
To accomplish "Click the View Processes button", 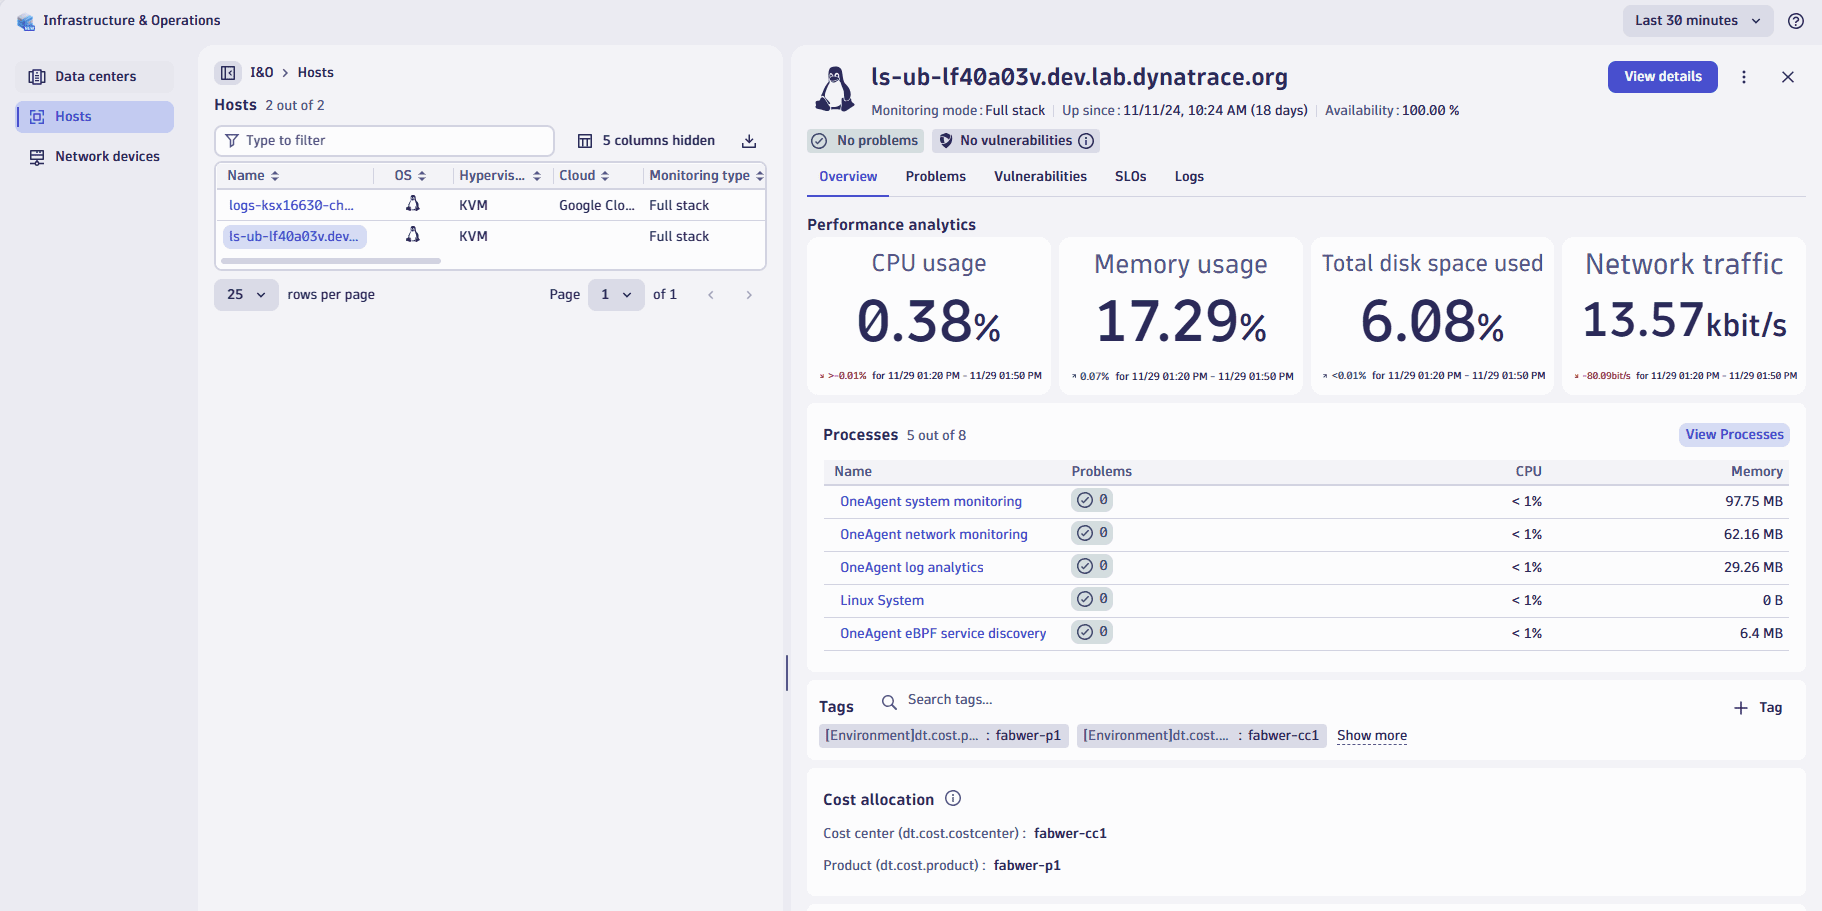I will [1734, 435].
